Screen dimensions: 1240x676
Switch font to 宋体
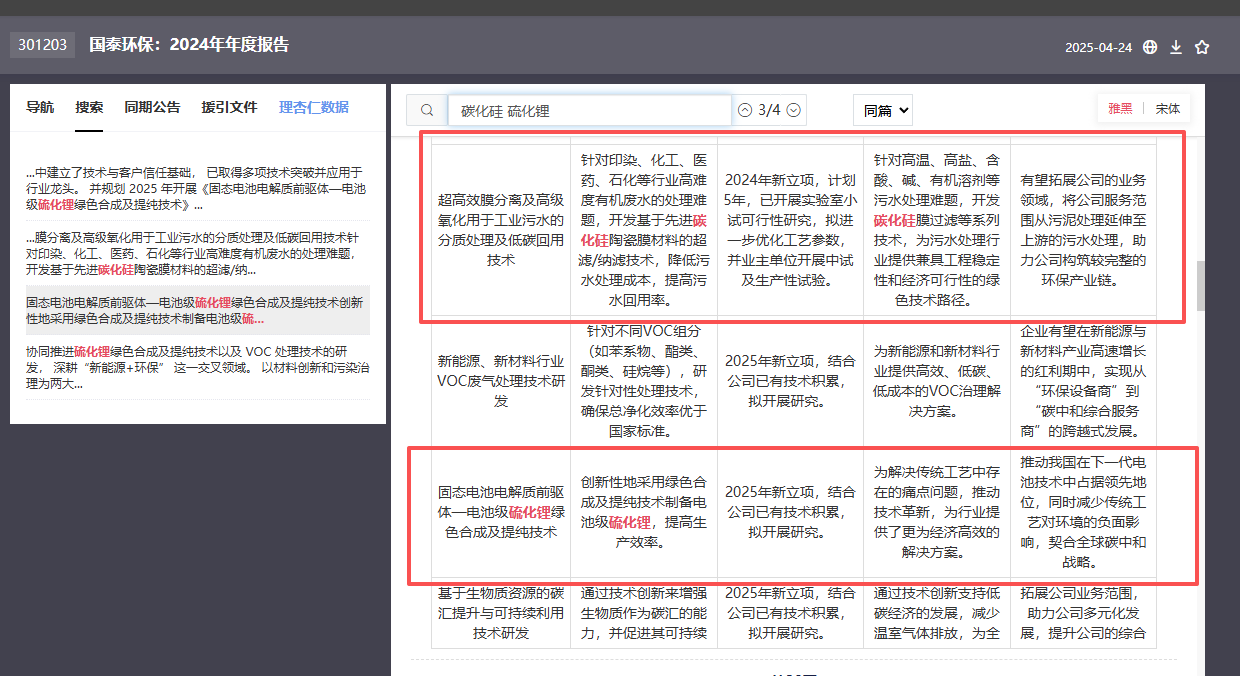point(1167,109)
